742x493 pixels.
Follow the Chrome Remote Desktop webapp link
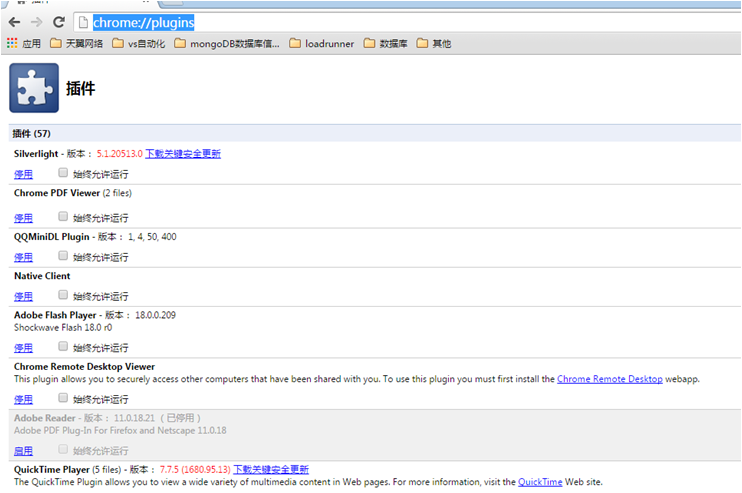click(610, 379)
